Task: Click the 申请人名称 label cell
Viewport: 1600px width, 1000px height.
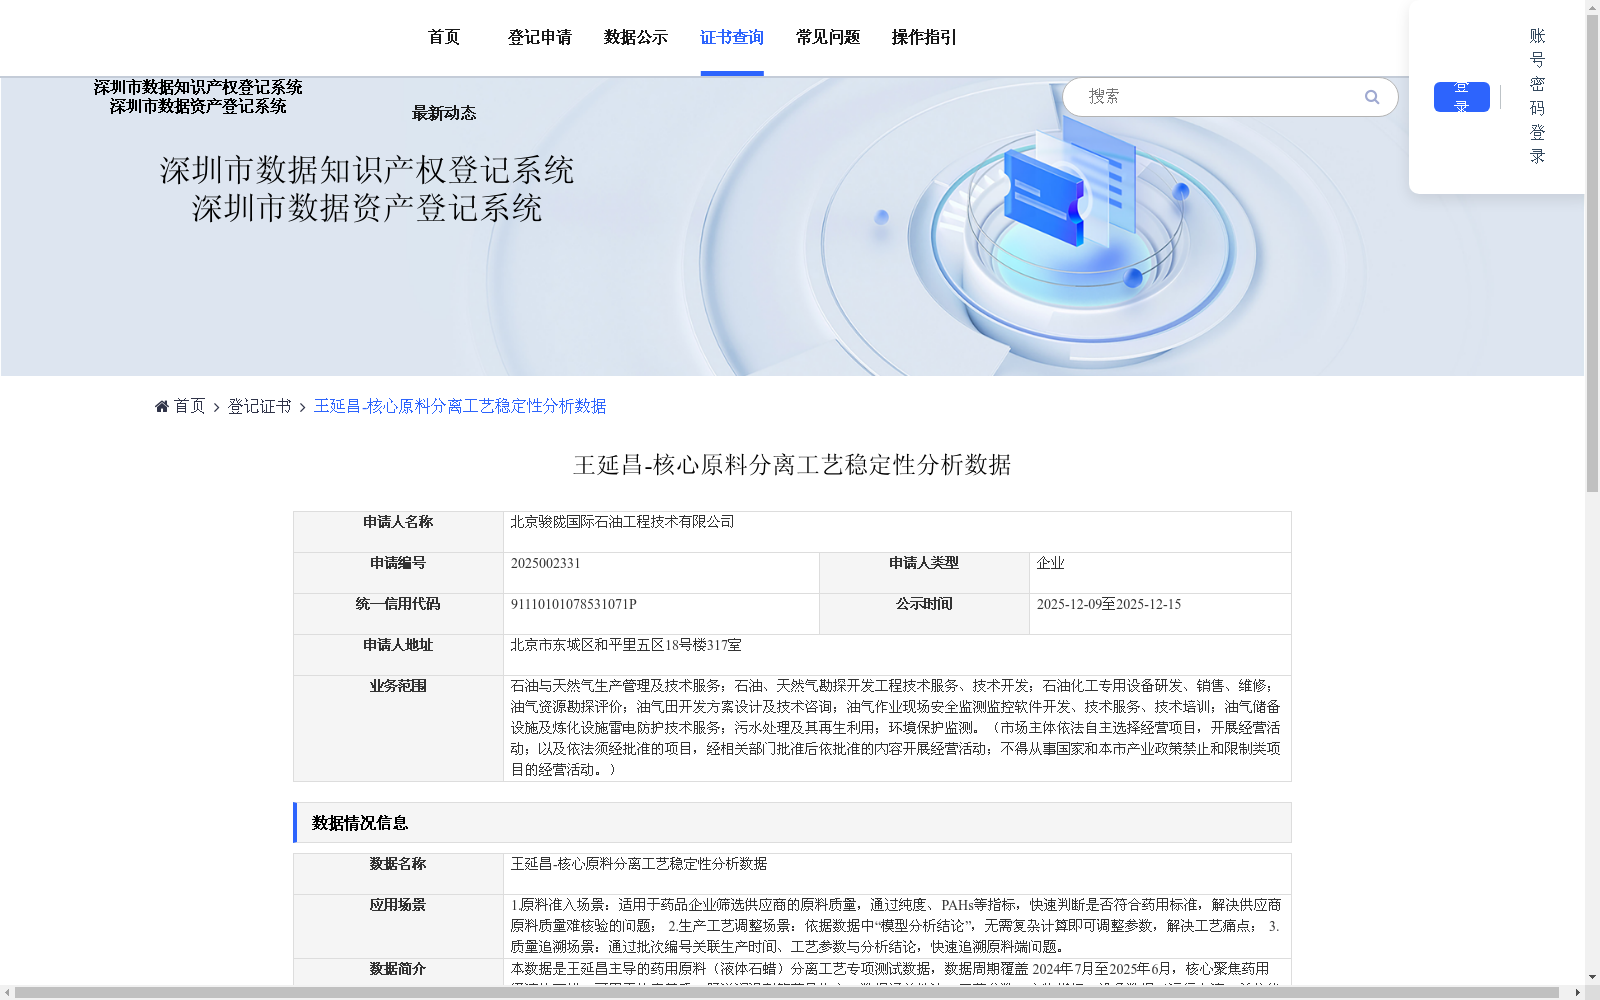Action: [x=398, y=532]
